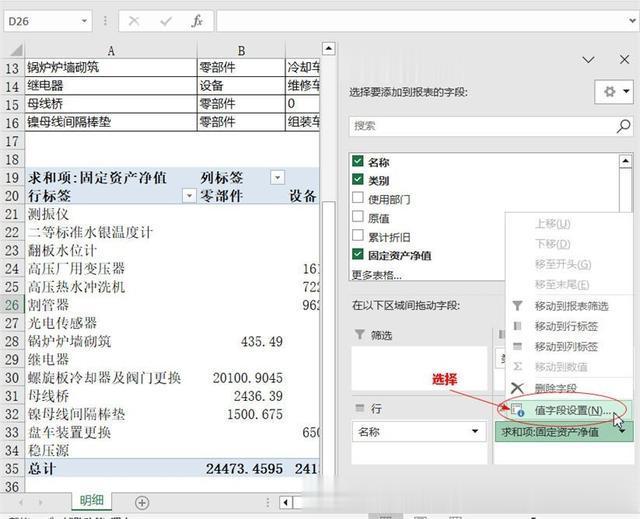Click the worksheet scroll-up arrow
This screenshot has width=640, height=519.
(x=329, y=49)
